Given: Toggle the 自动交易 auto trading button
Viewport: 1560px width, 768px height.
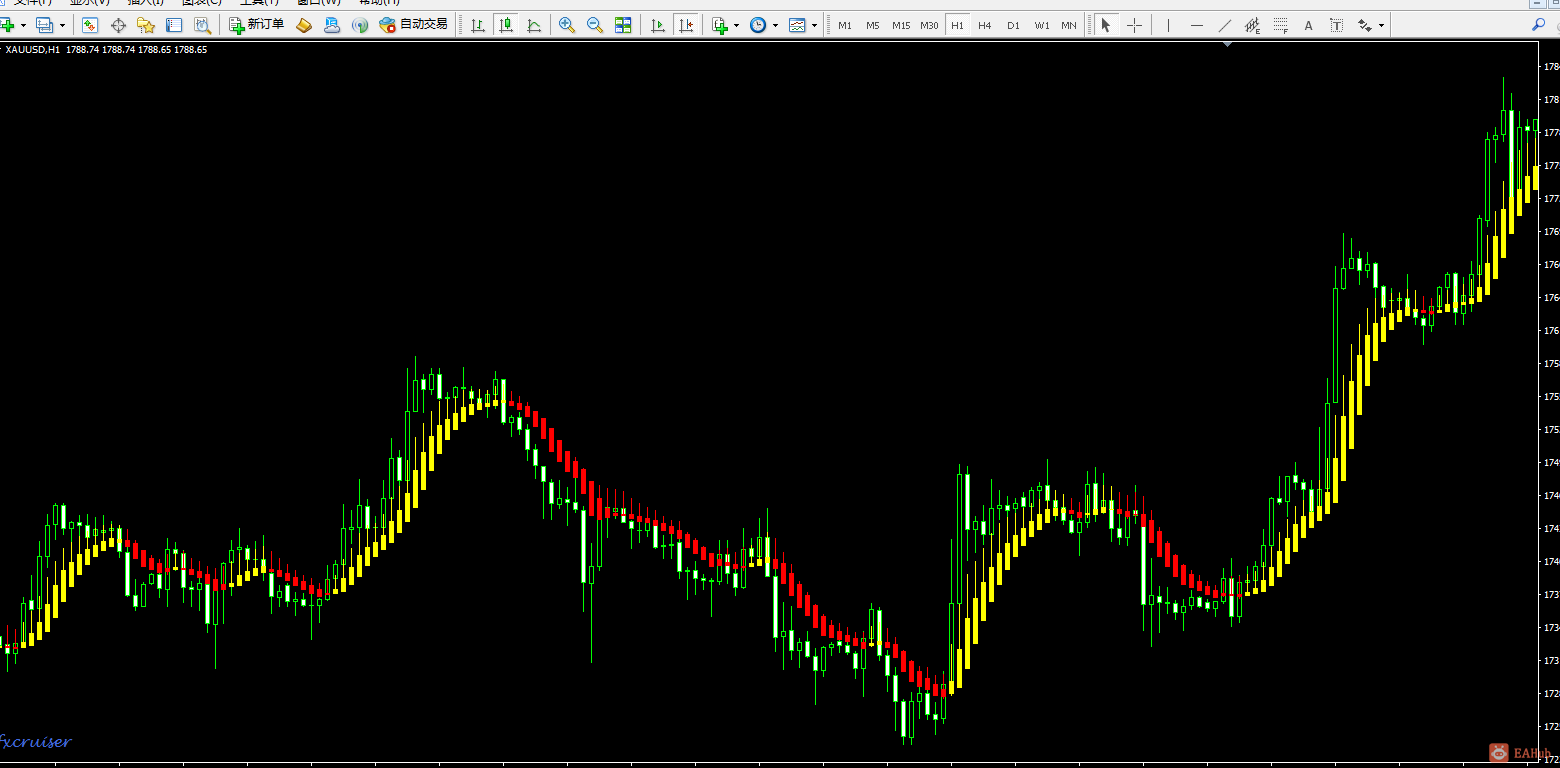Looking at the screenshot, I should pyautogui.click(x=413, y=25).
